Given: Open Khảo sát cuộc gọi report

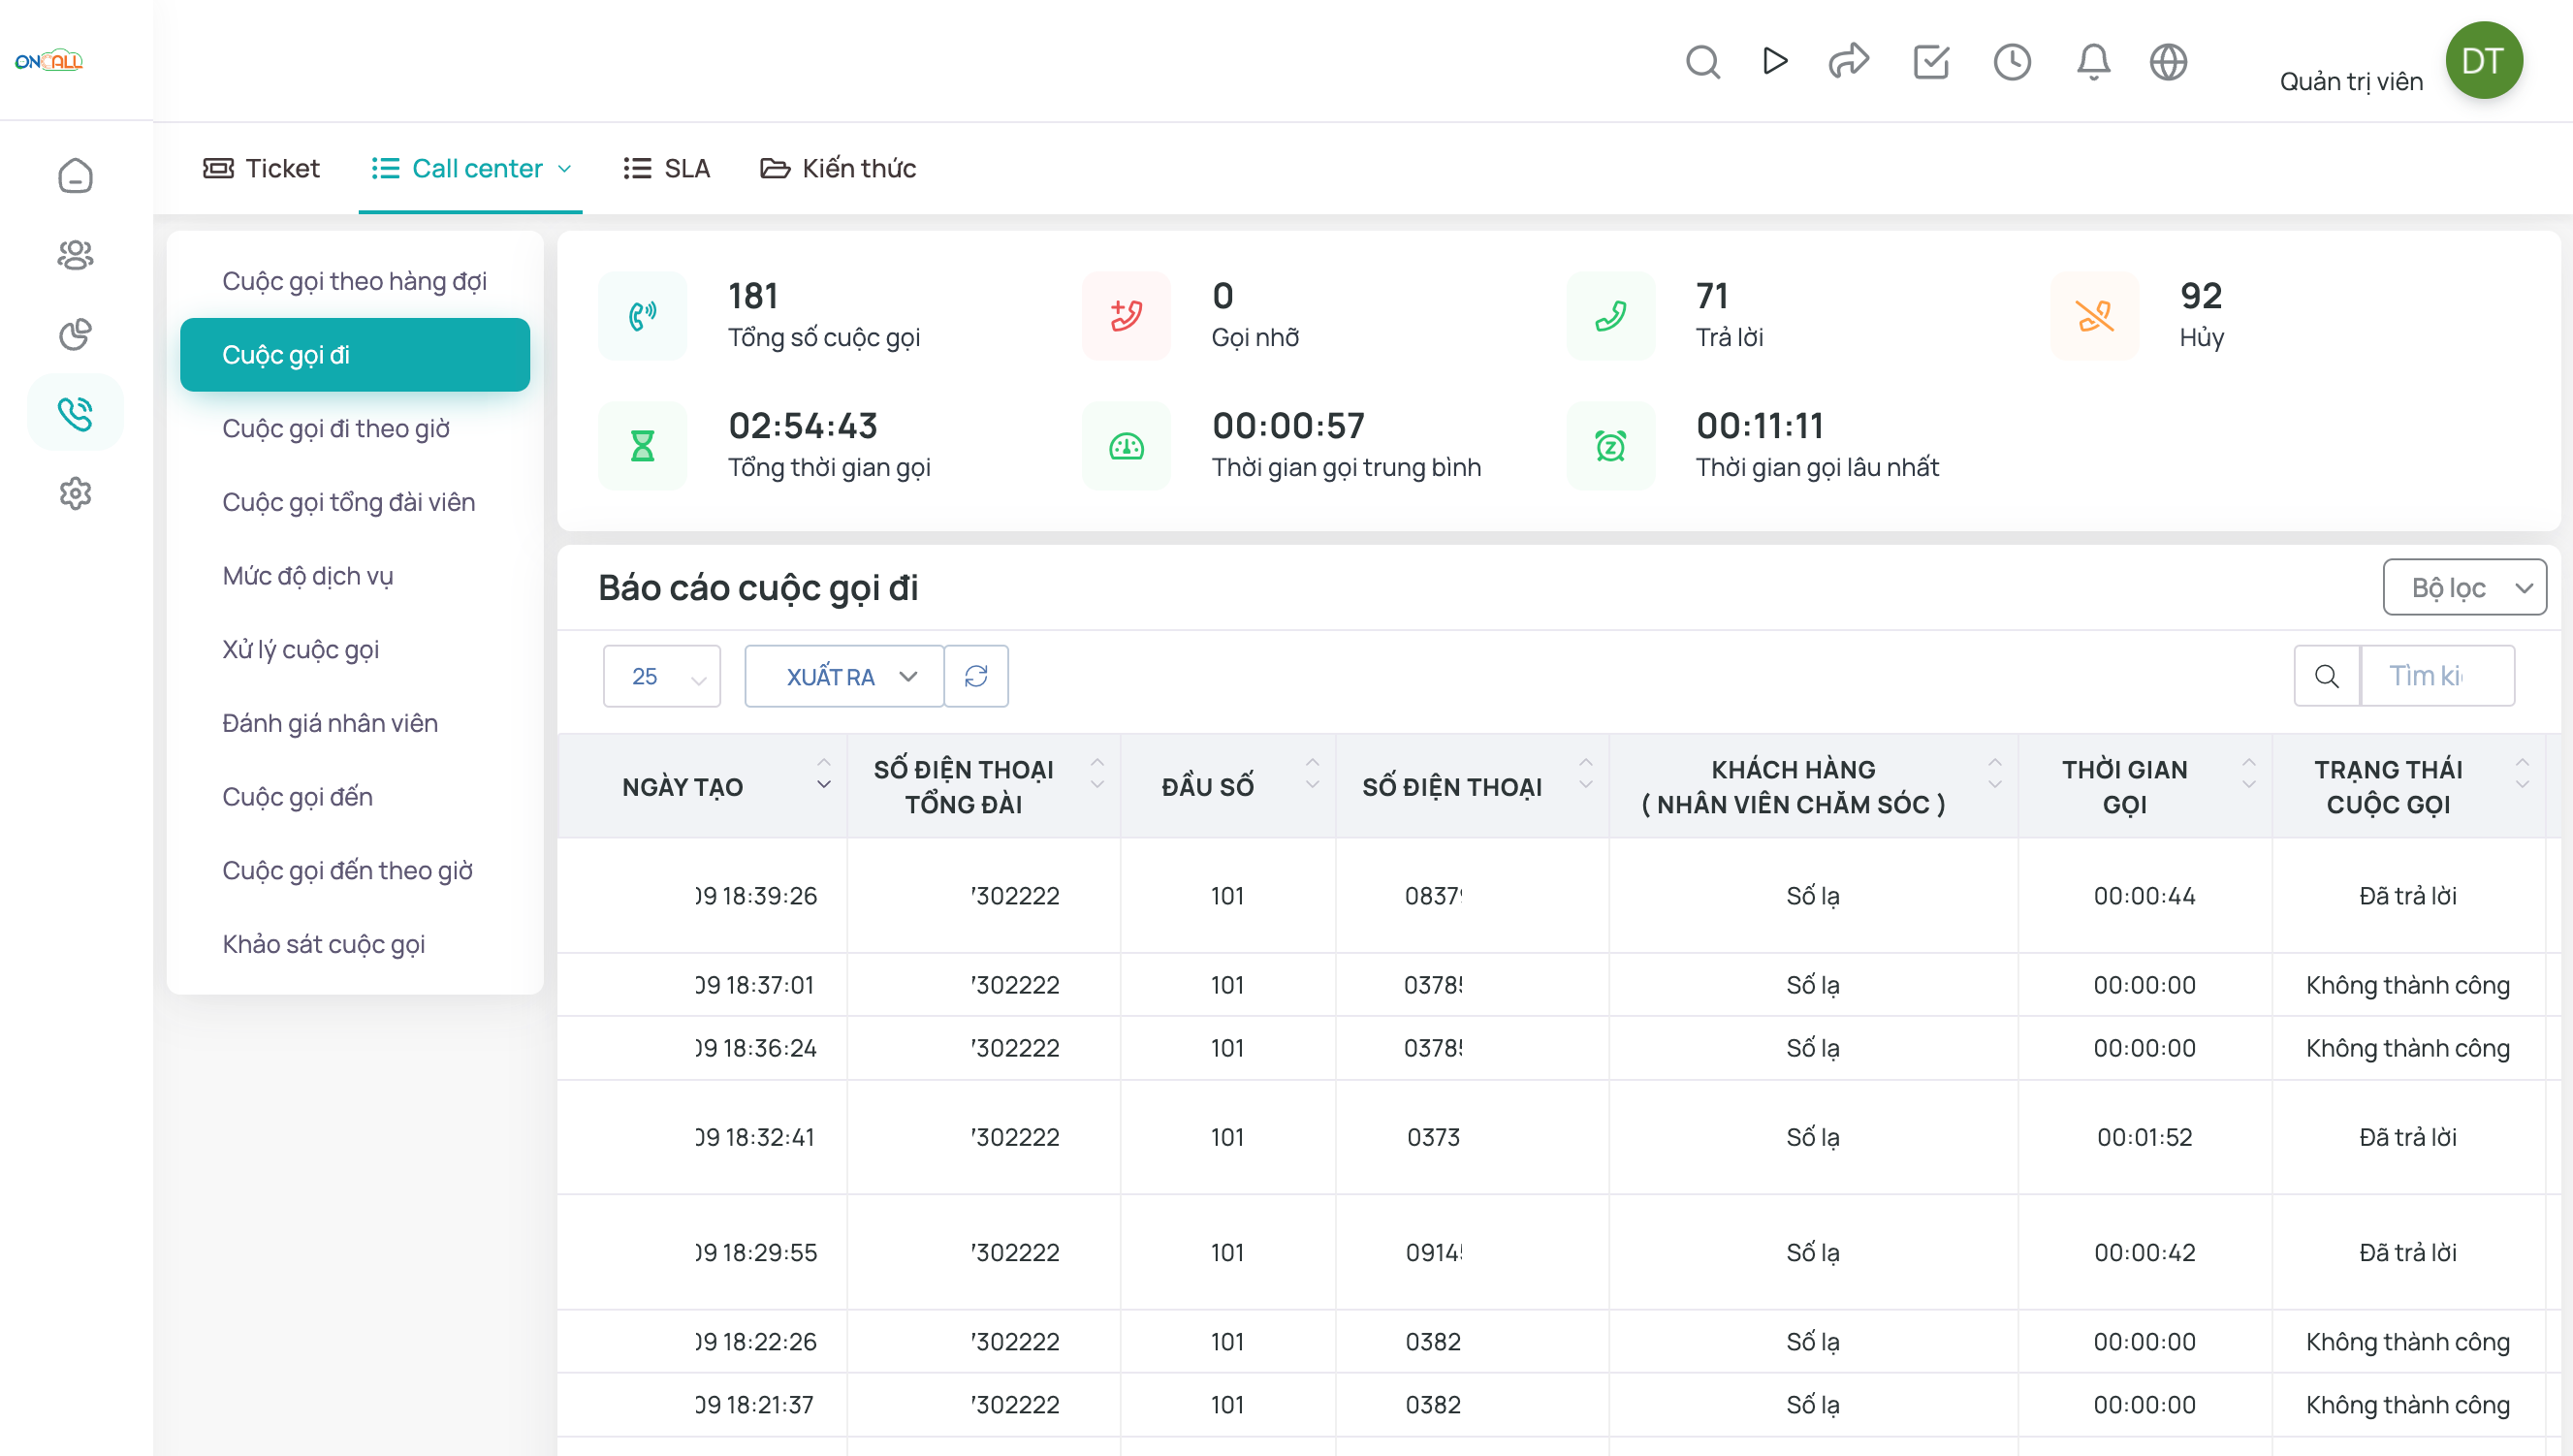Looking at the screenshot, I should 354,944.
